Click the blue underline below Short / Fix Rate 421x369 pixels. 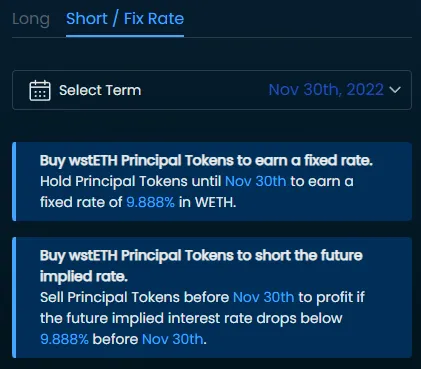pyautogui.click(x=125, y=36)
